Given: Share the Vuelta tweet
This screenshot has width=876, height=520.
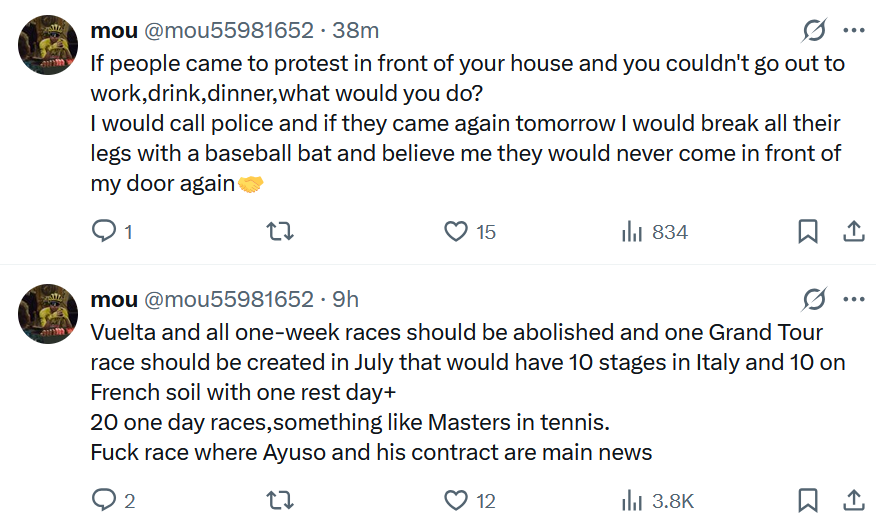Looking at the screenshot, I should [x=854, y=500].
